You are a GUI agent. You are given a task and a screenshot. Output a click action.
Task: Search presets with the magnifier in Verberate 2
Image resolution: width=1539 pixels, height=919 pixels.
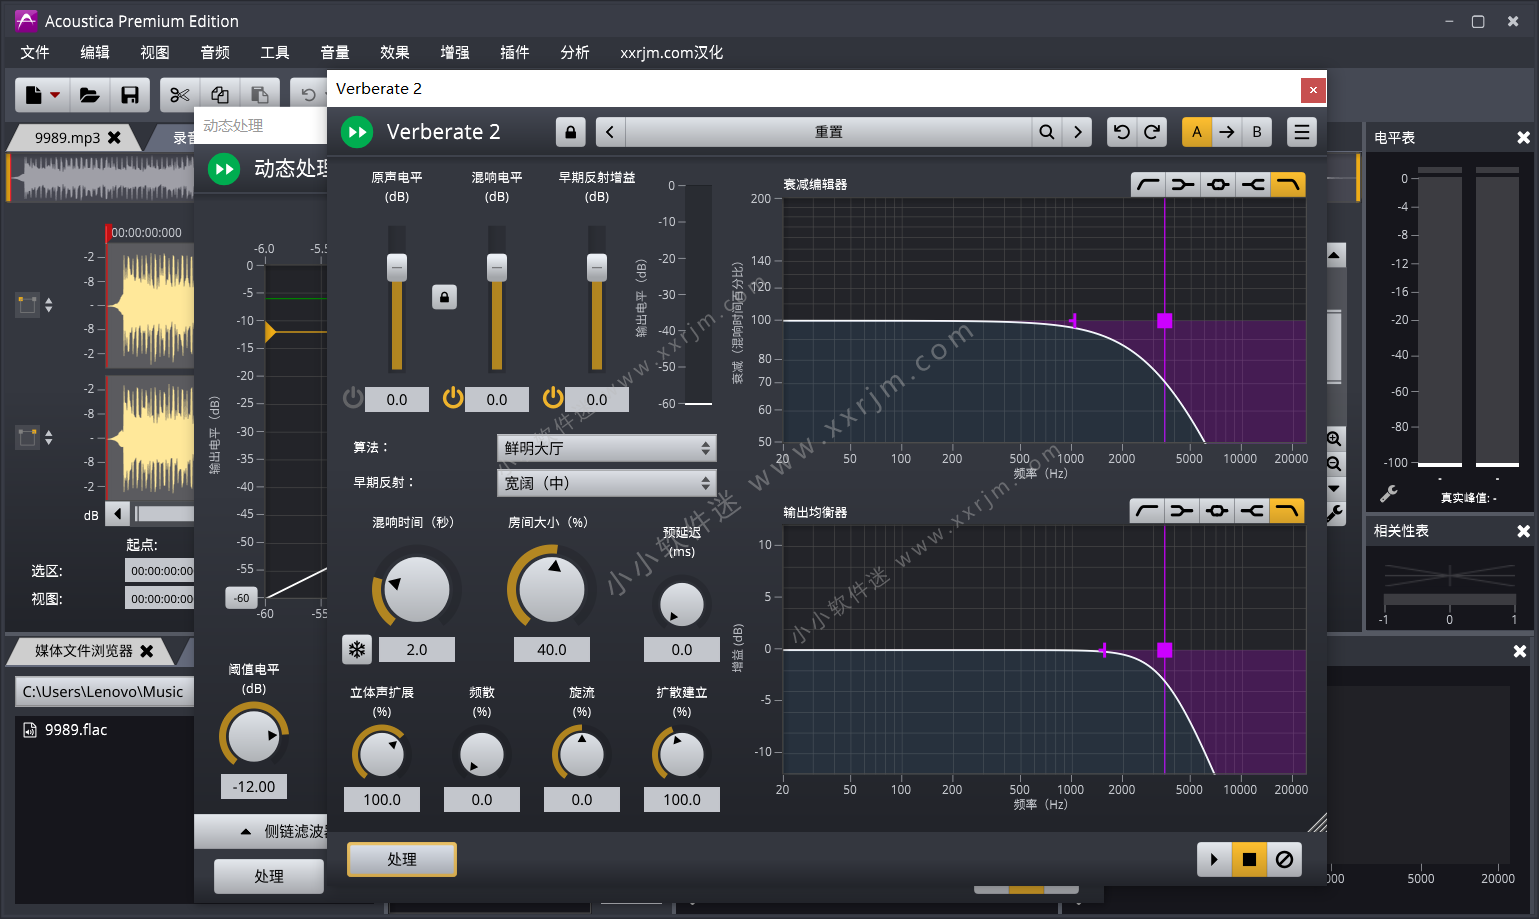1046,132
